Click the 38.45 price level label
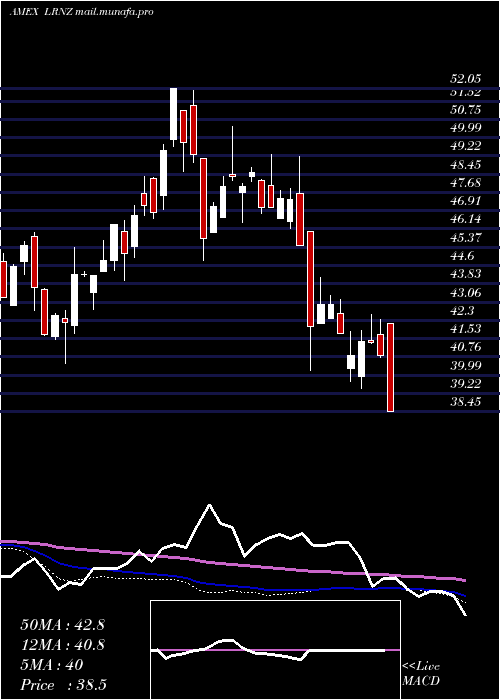The image size is (500, 700). point(466,402)
